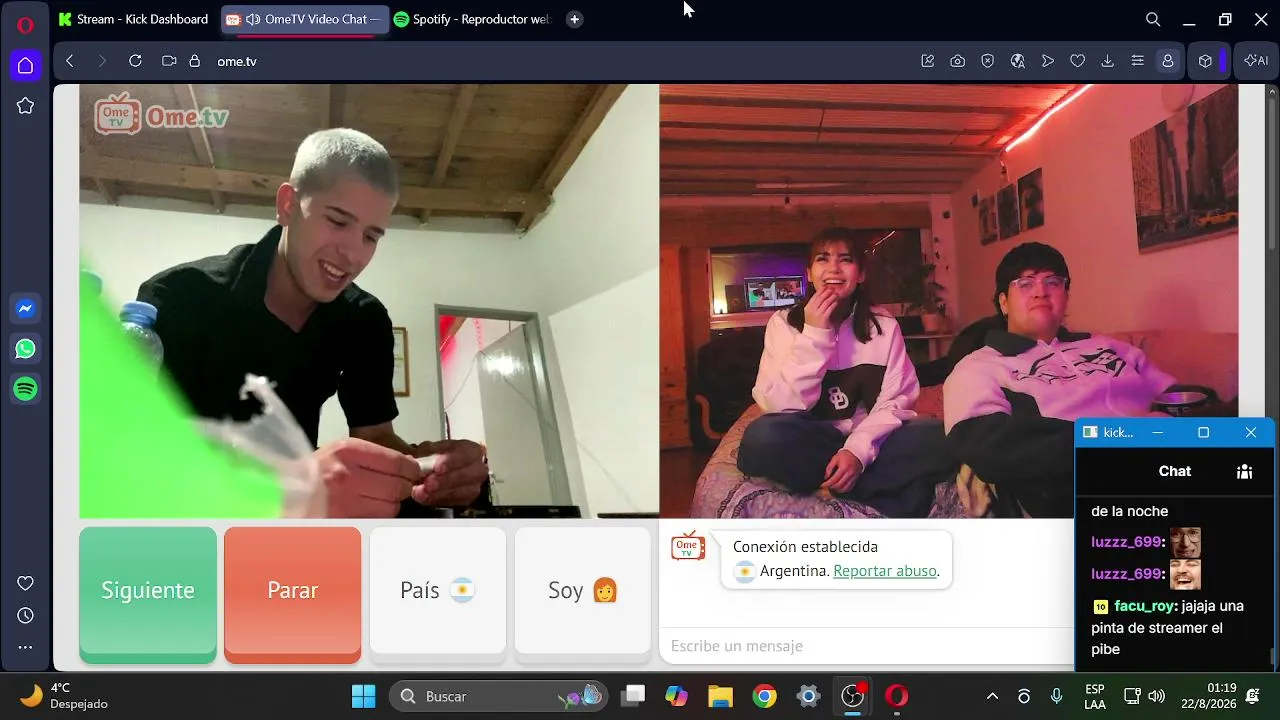Click the camera permission icon in address bar
The height and width of the screenshot is (720, 1280).
point(169,61)
